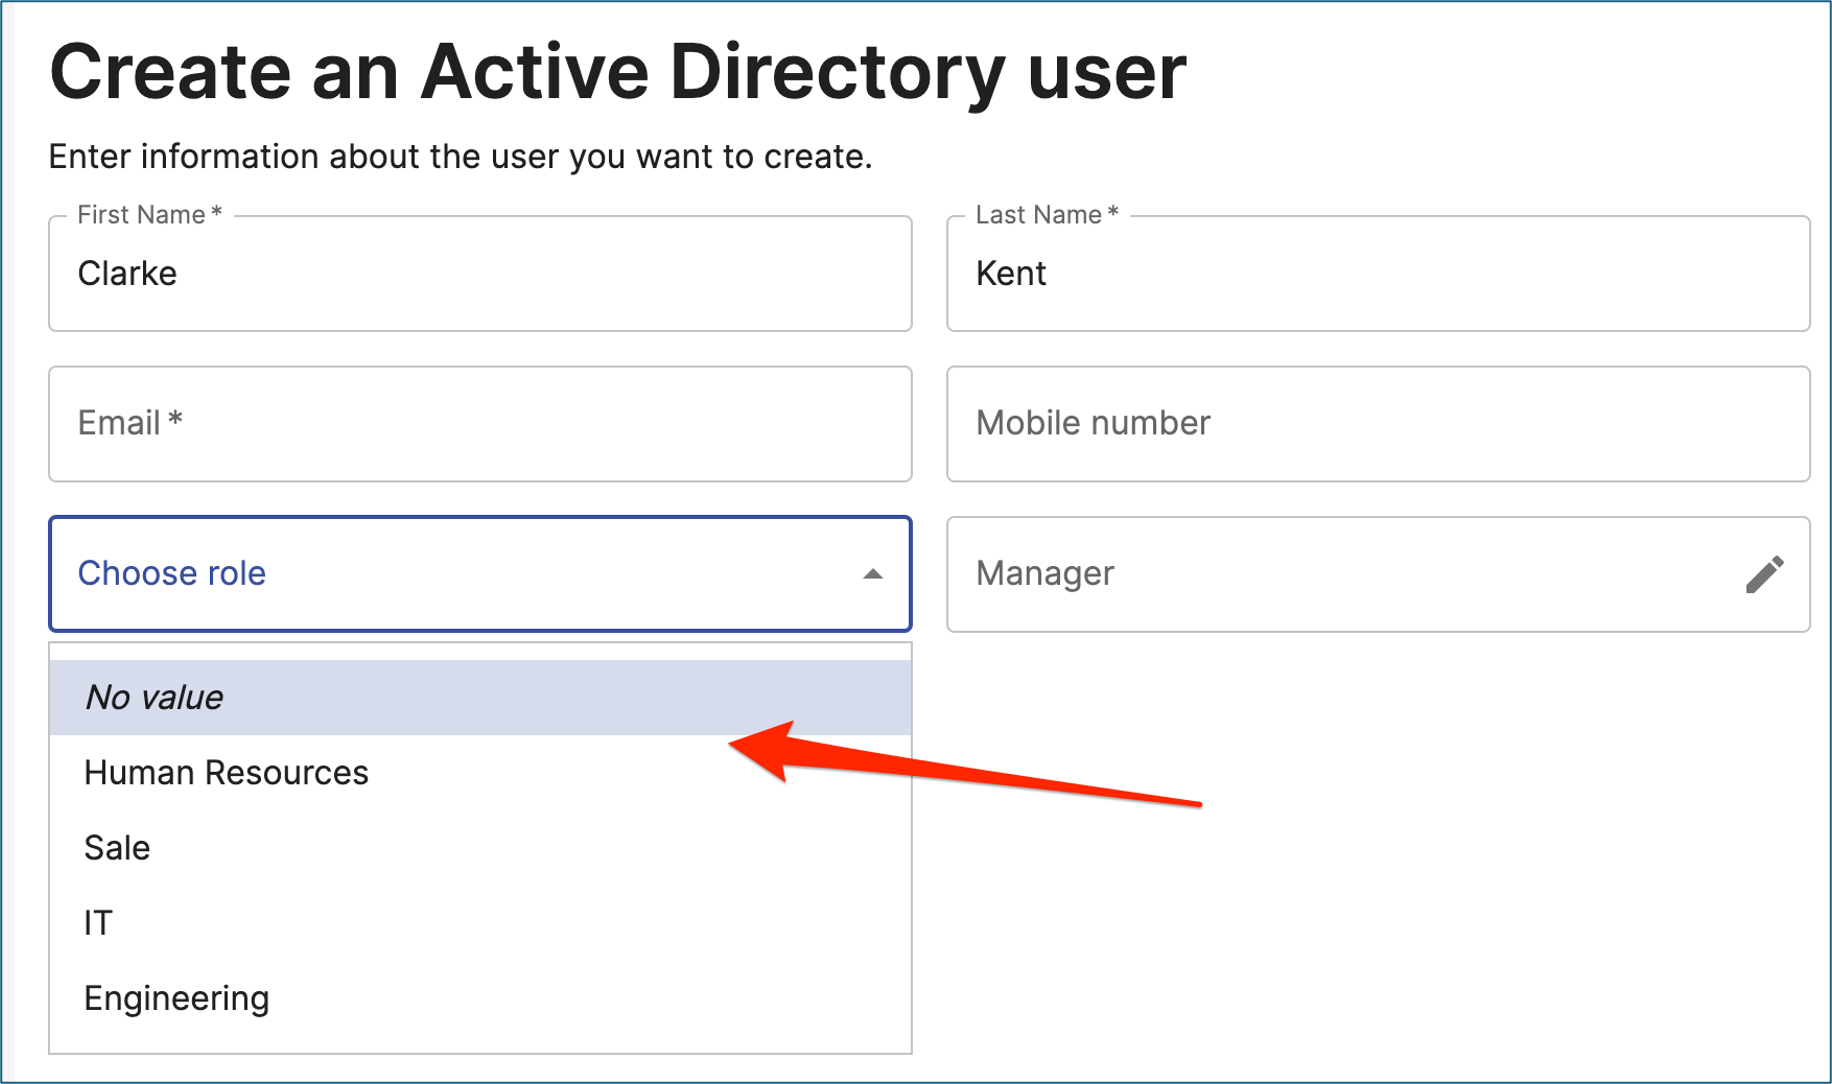Image resolution: width=1832 pixels, height=1084 pixels.
Task: Click the First Name field containing Clarke
Action: point(480,274)
